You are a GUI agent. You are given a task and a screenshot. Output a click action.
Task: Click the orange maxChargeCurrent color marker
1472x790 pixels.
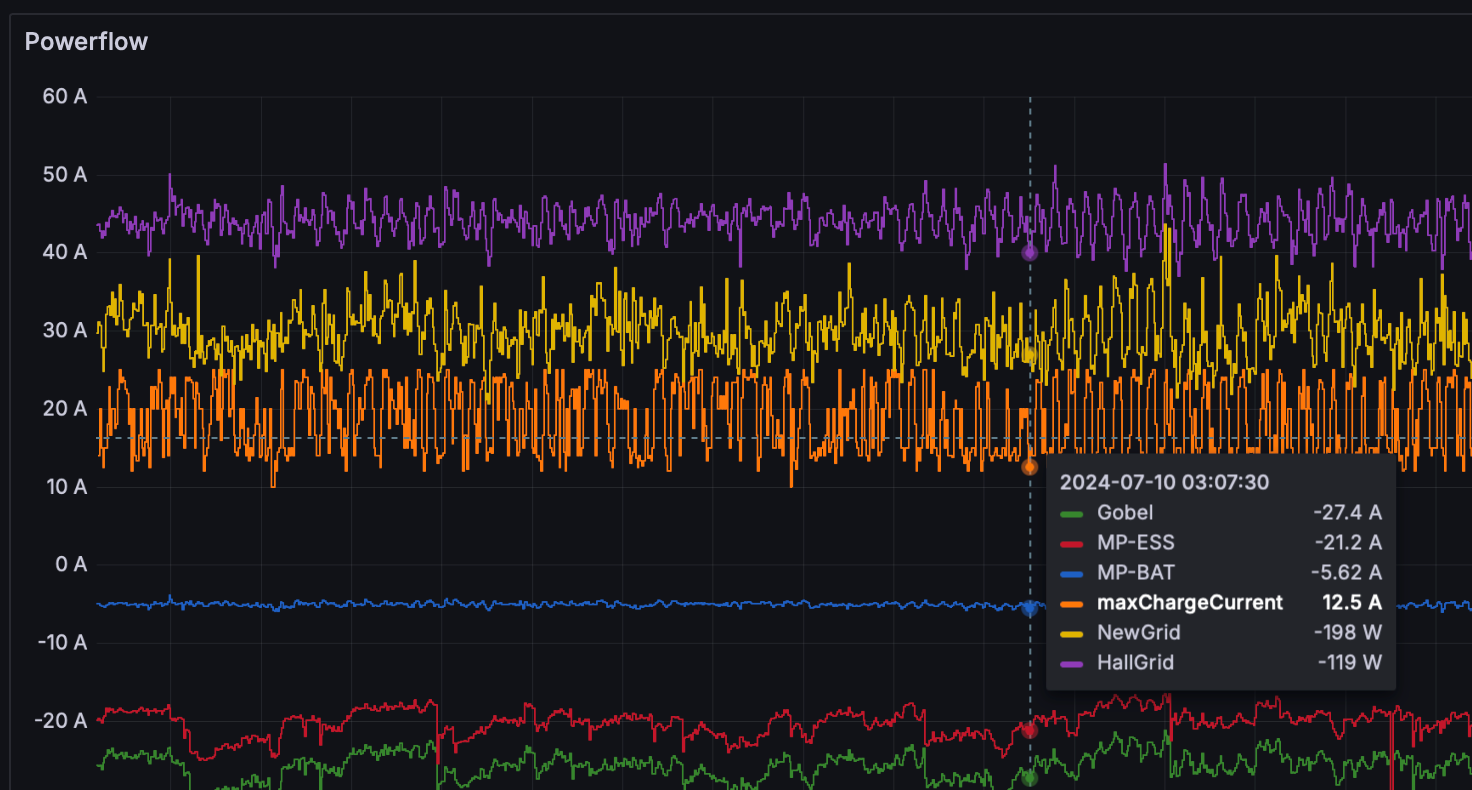click(1071, 604)
